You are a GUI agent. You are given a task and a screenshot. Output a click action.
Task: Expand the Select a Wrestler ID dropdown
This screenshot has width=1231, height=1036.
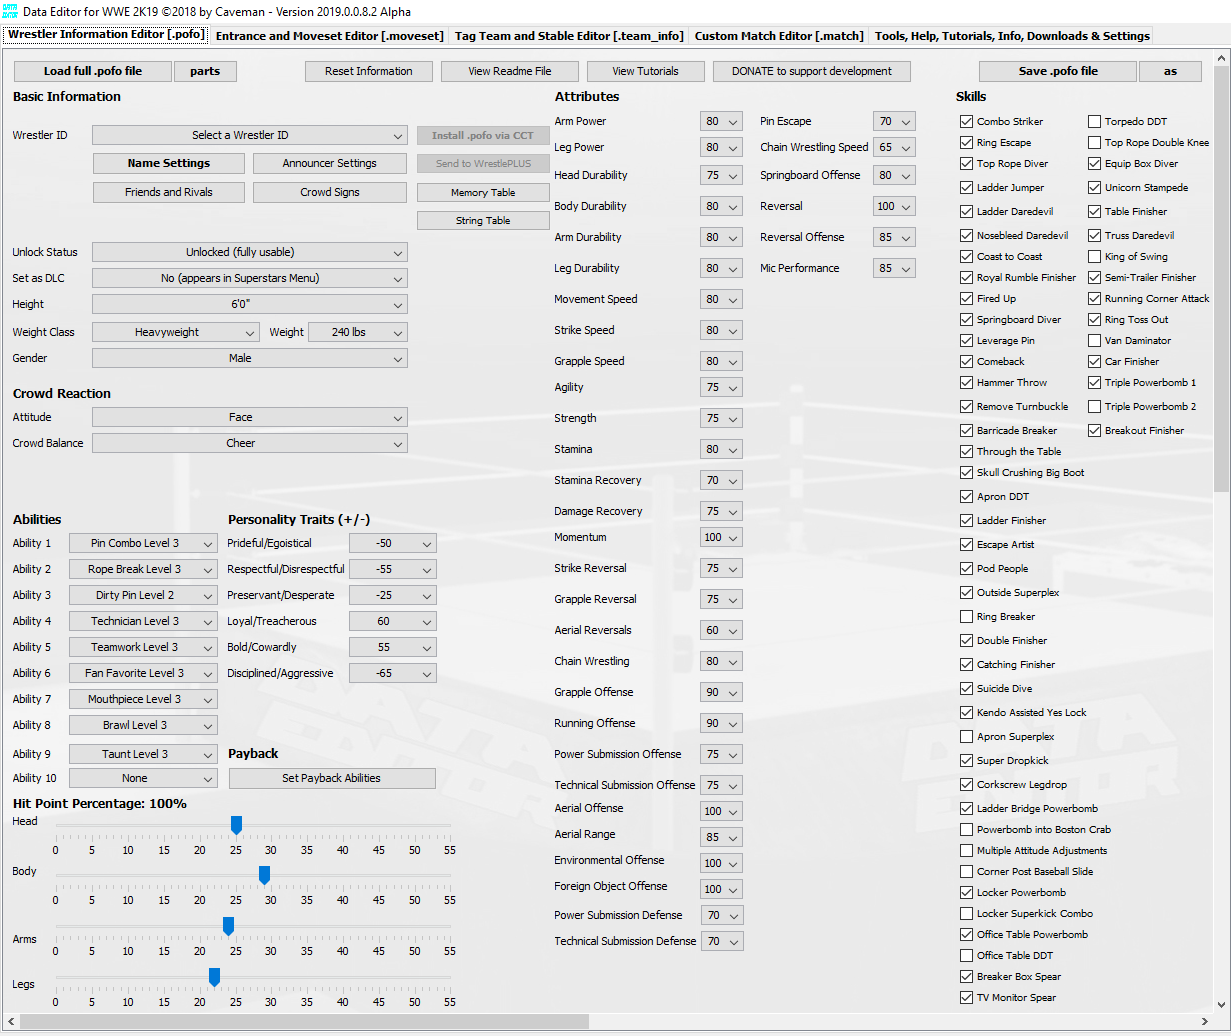(250, 136)
